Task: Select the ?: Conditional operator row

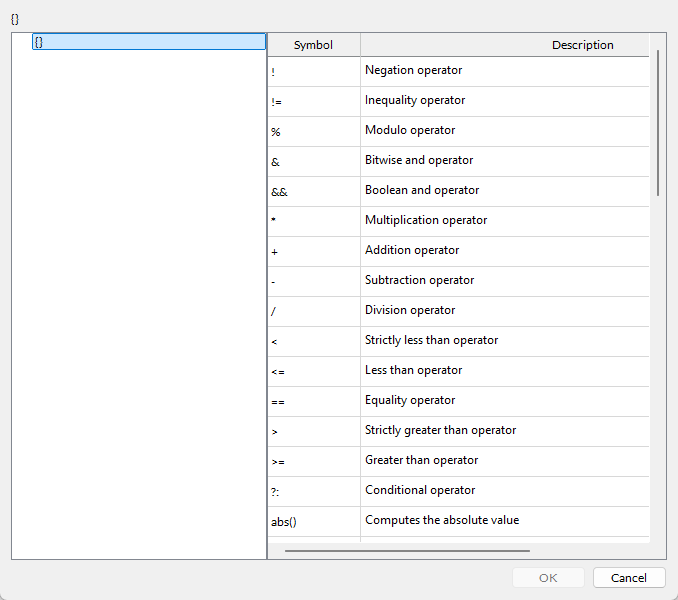Action: [420, 491]
